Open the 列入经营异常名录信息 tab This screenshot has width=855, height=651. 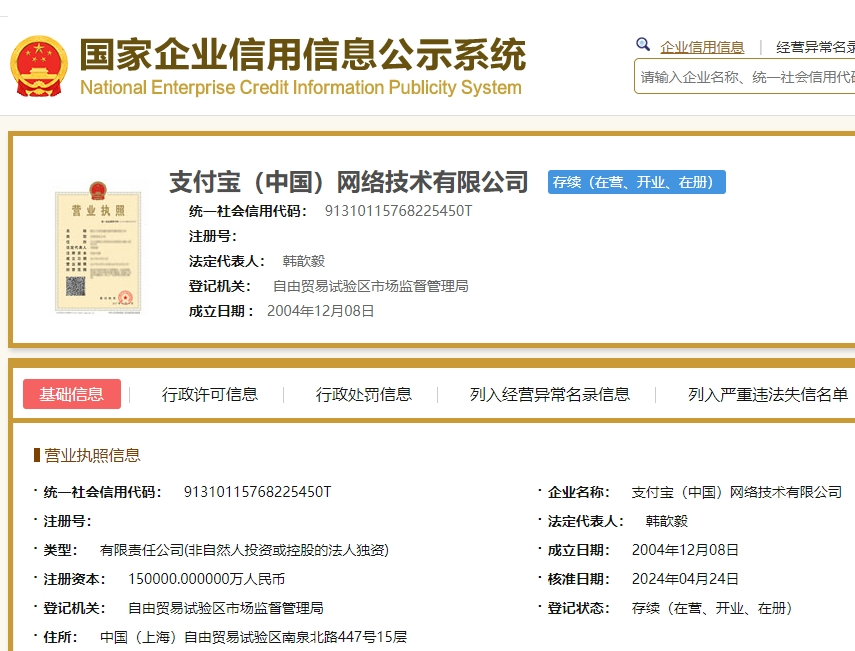click(550, 394)
